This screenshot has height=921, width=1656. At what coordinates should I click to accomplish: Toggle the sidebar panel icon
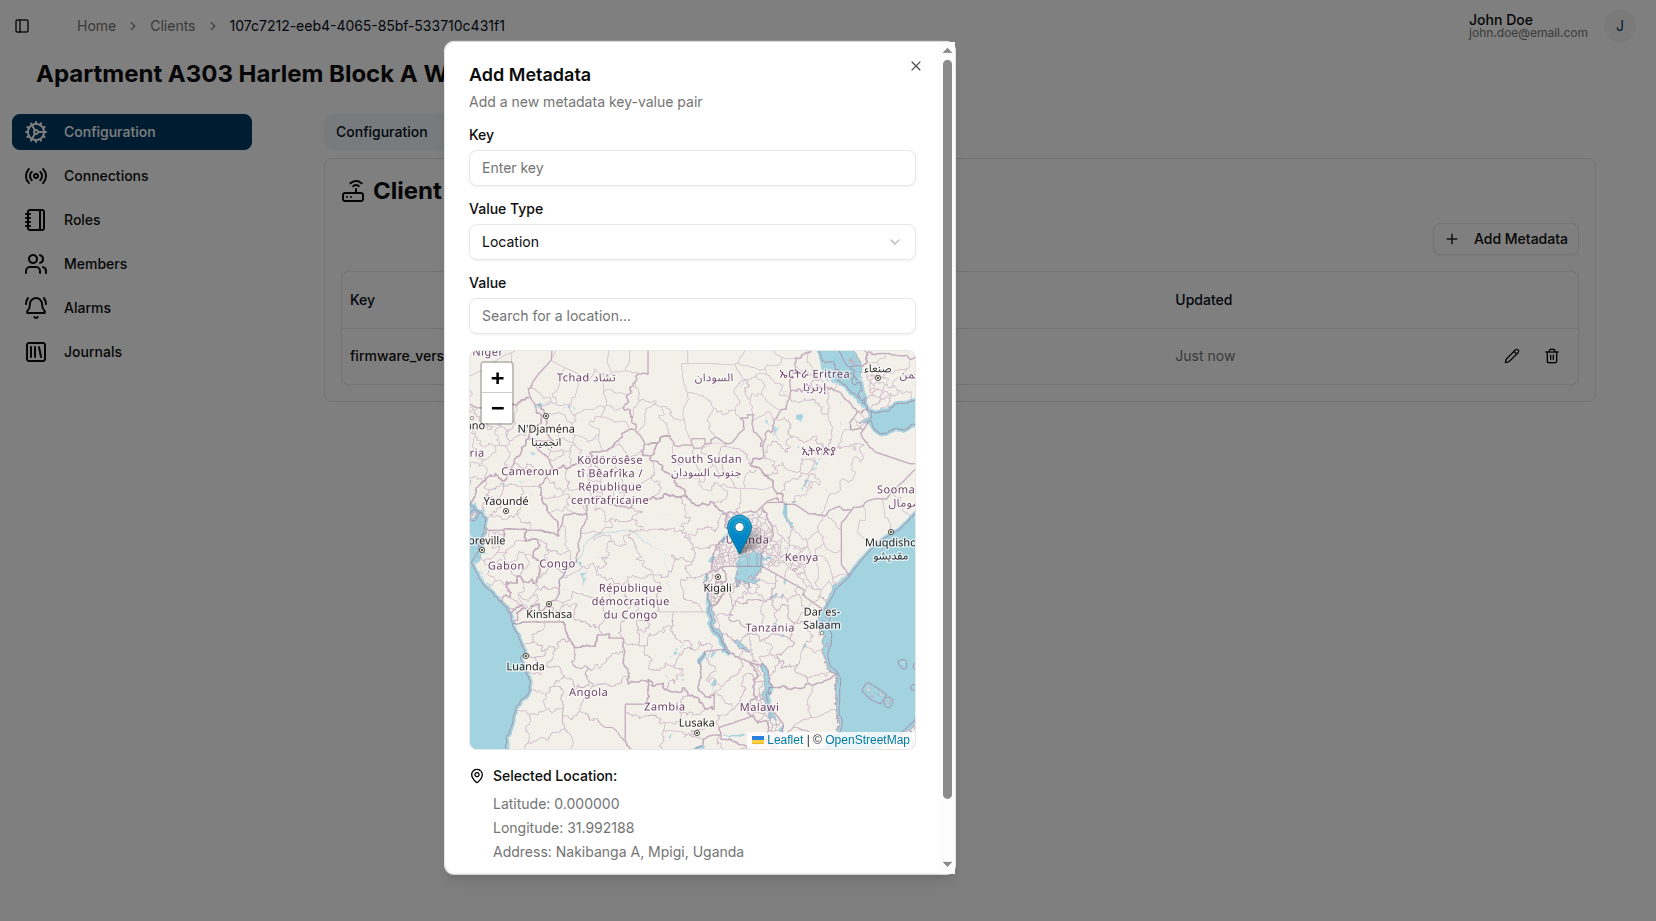pos(22,26)
